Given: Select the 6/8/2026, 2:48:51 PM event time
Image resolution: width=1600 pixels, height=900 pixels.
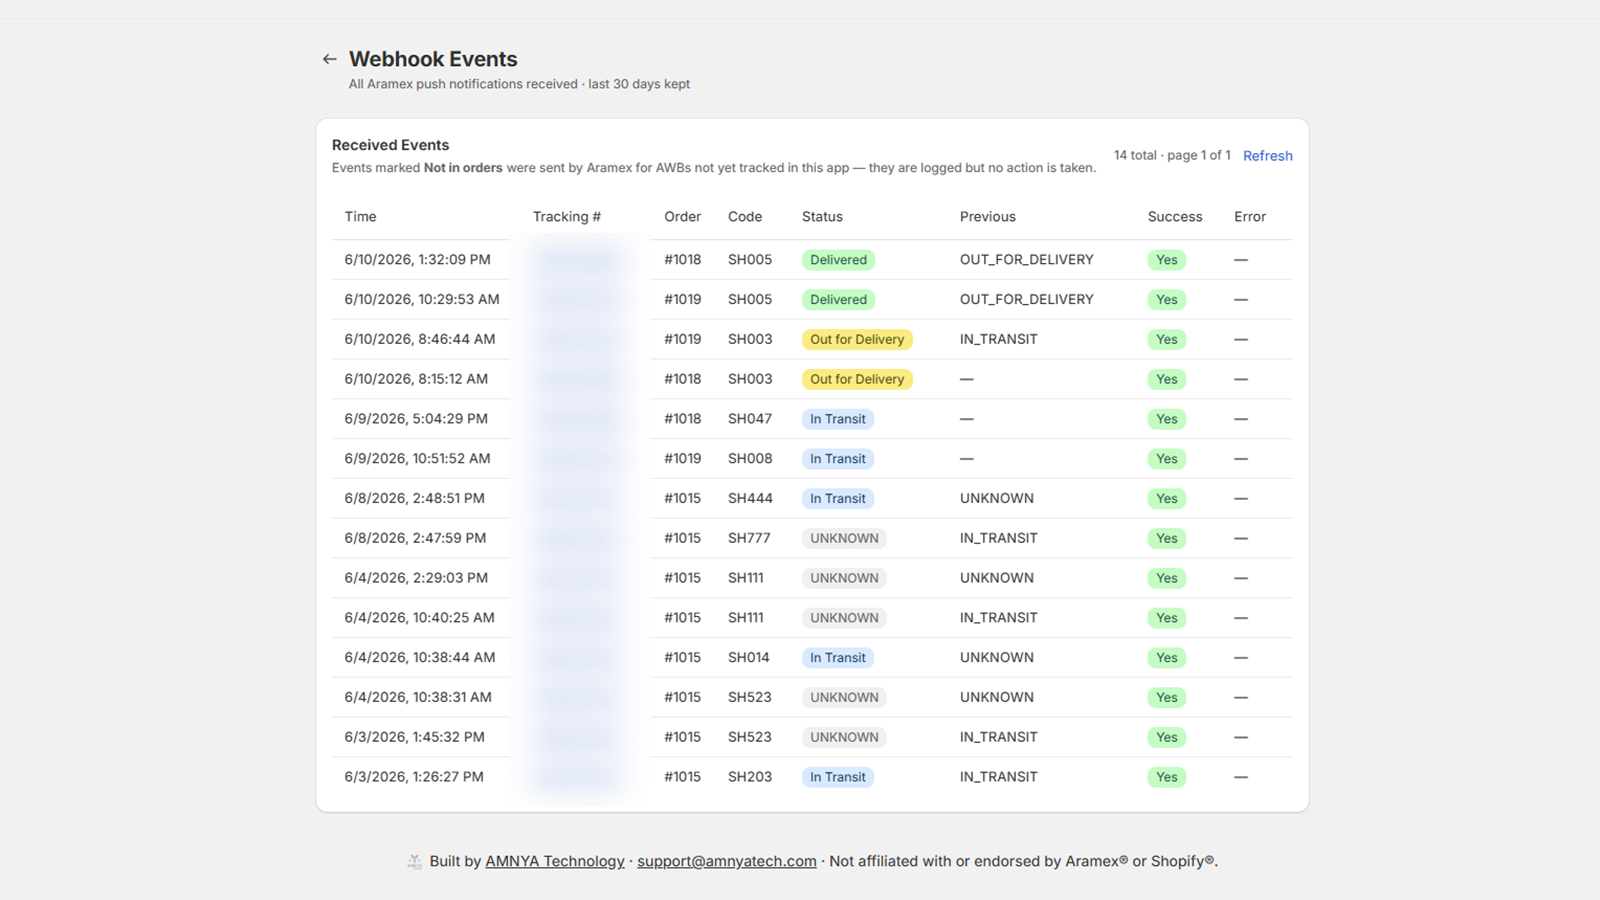Looking at the screenshot, I should click(x=415, y=499).
